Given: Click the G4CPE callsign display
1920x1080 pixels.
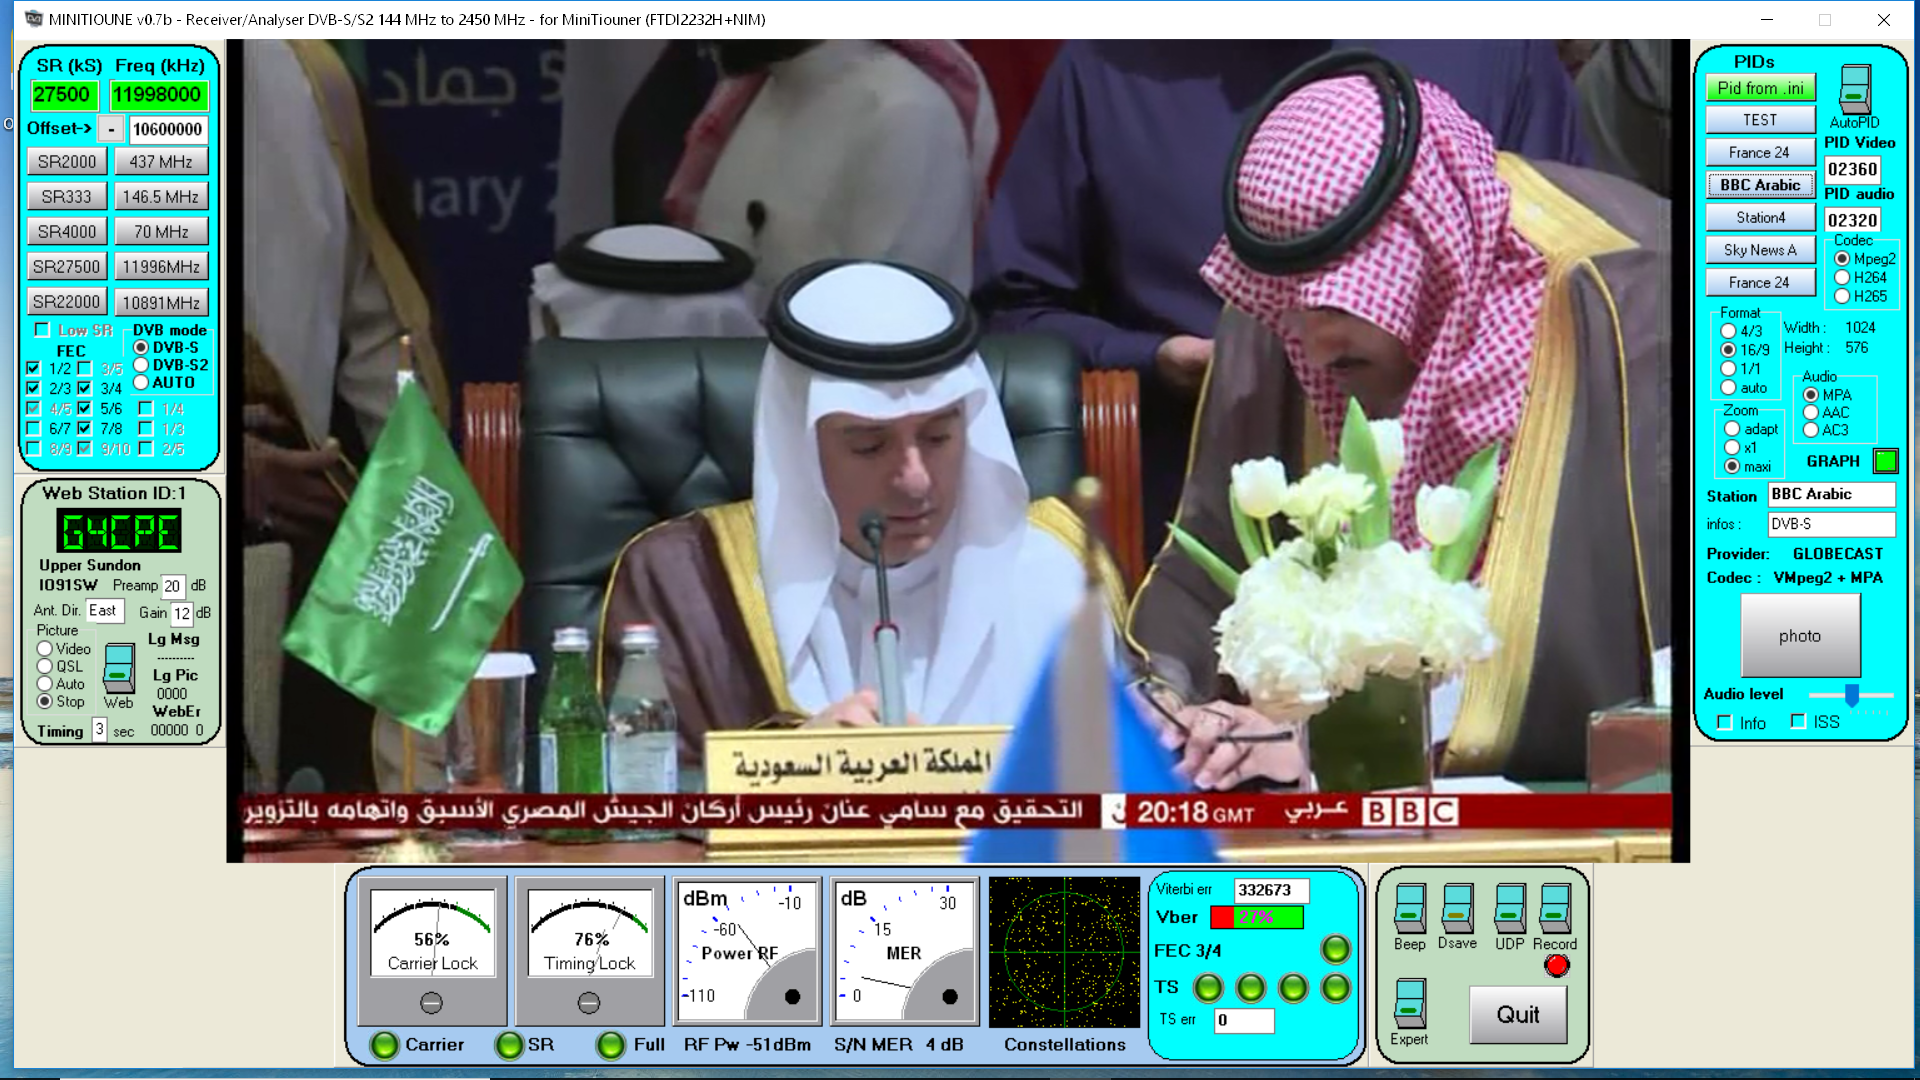Looking at the screenshot, I should tap(119, 531).
